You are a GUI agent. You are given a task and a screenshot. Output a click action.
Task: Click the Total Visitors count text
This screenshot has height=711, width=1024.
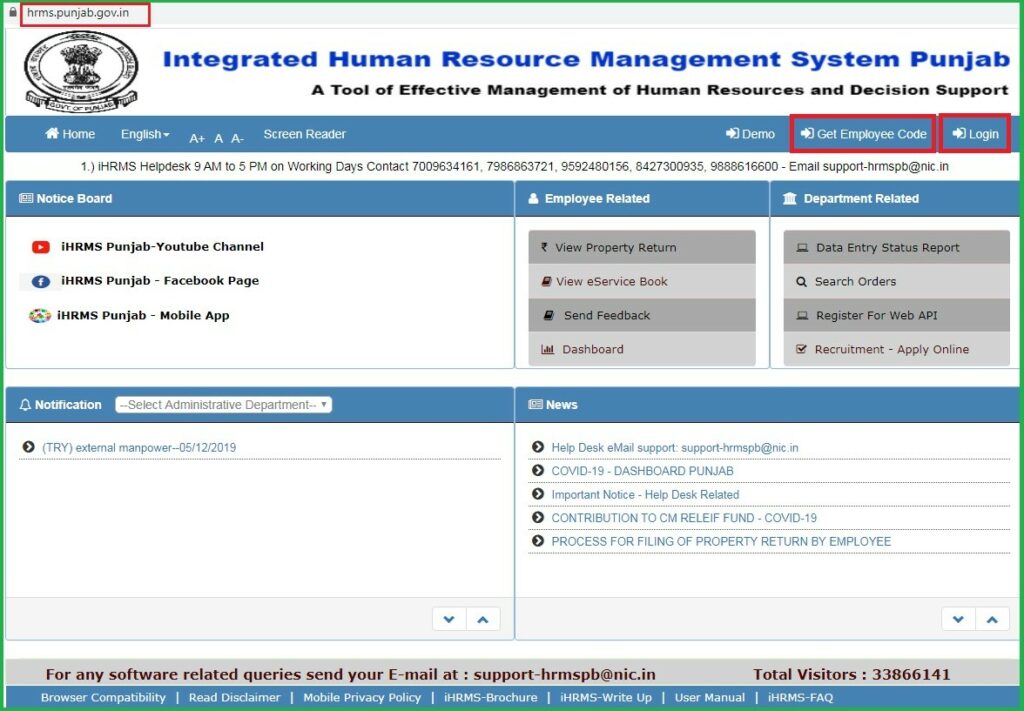[x=852, y=674]
